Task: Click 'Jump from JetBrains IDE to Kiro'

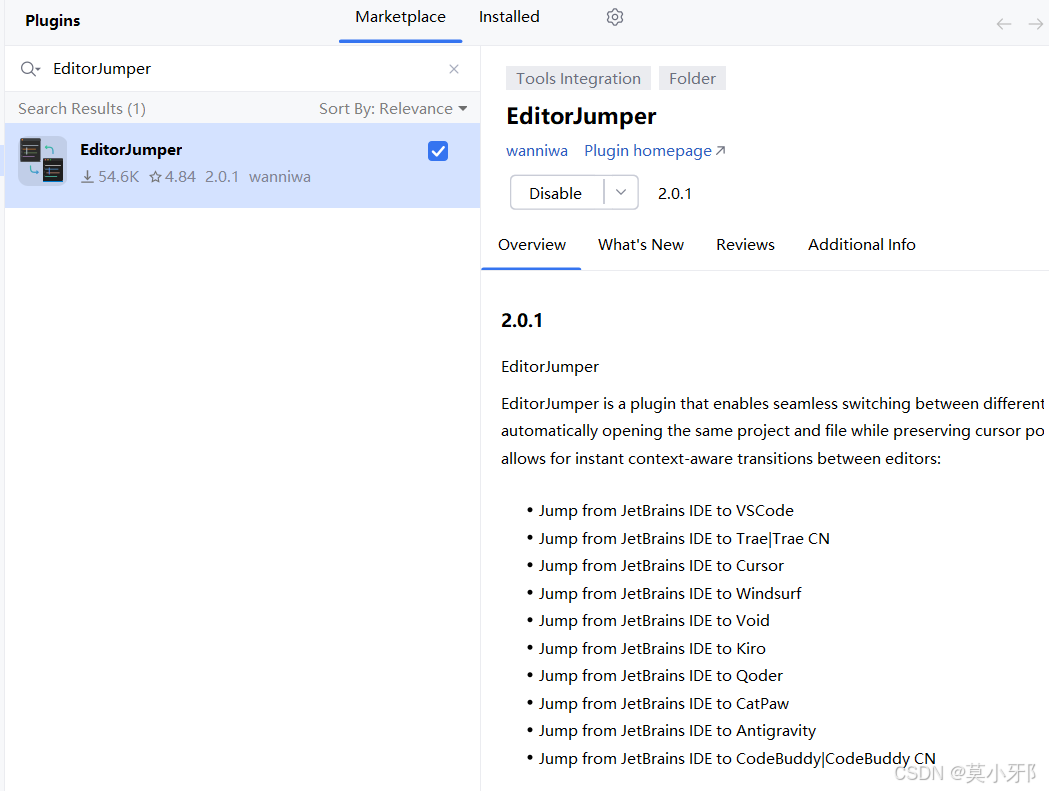Action: coord(652,648)
